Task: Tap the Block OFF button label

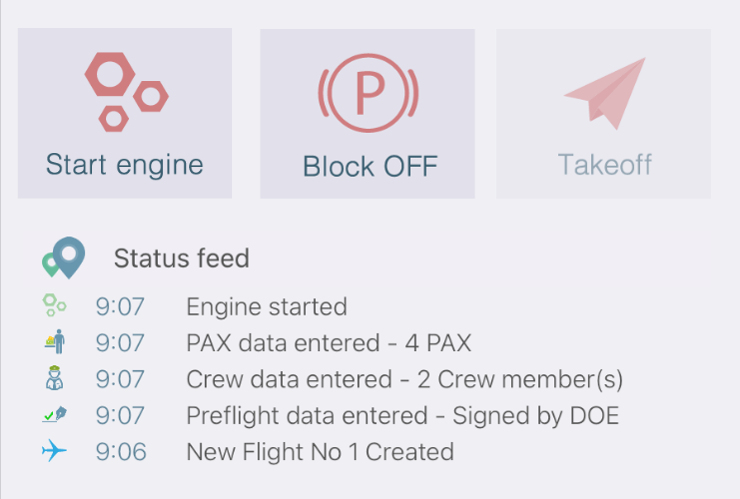Action: [370, 166]
